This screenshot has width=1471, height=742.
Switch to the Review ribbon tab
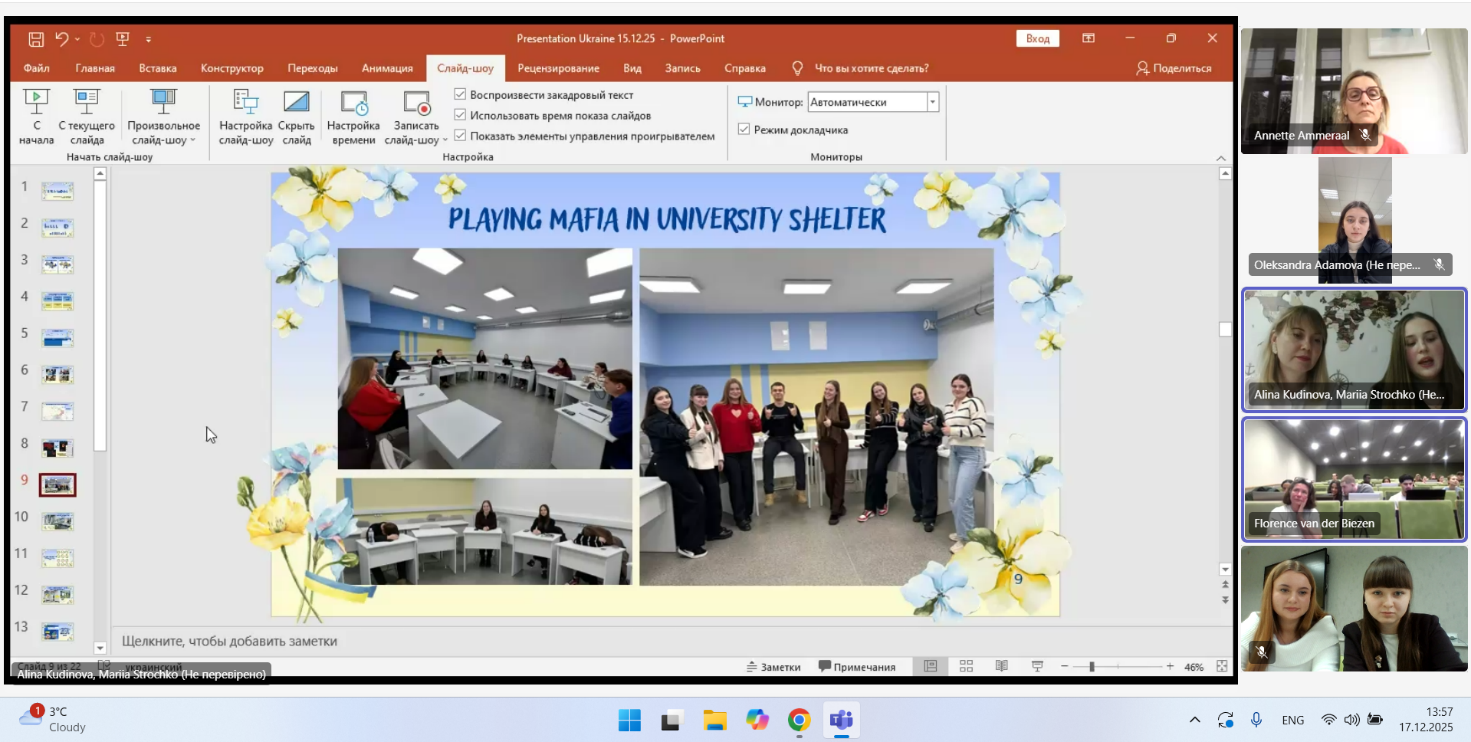pos(558,68)
